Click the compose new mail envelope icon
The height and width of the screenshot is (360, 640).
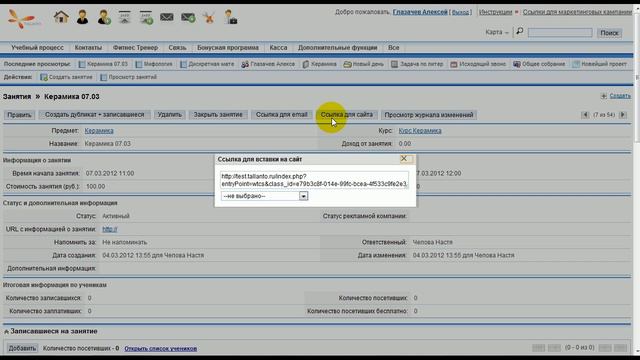188,18
